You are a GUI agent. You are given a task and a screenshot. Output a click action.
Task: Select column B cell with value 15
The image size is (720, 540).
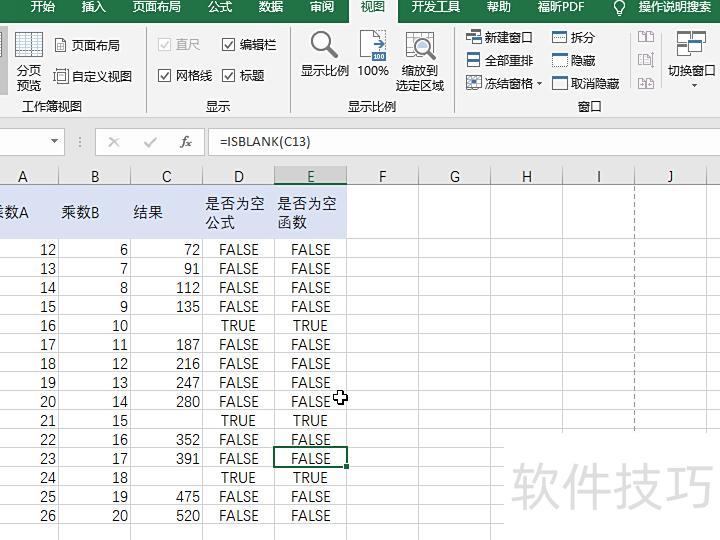[x=95, y=420]
